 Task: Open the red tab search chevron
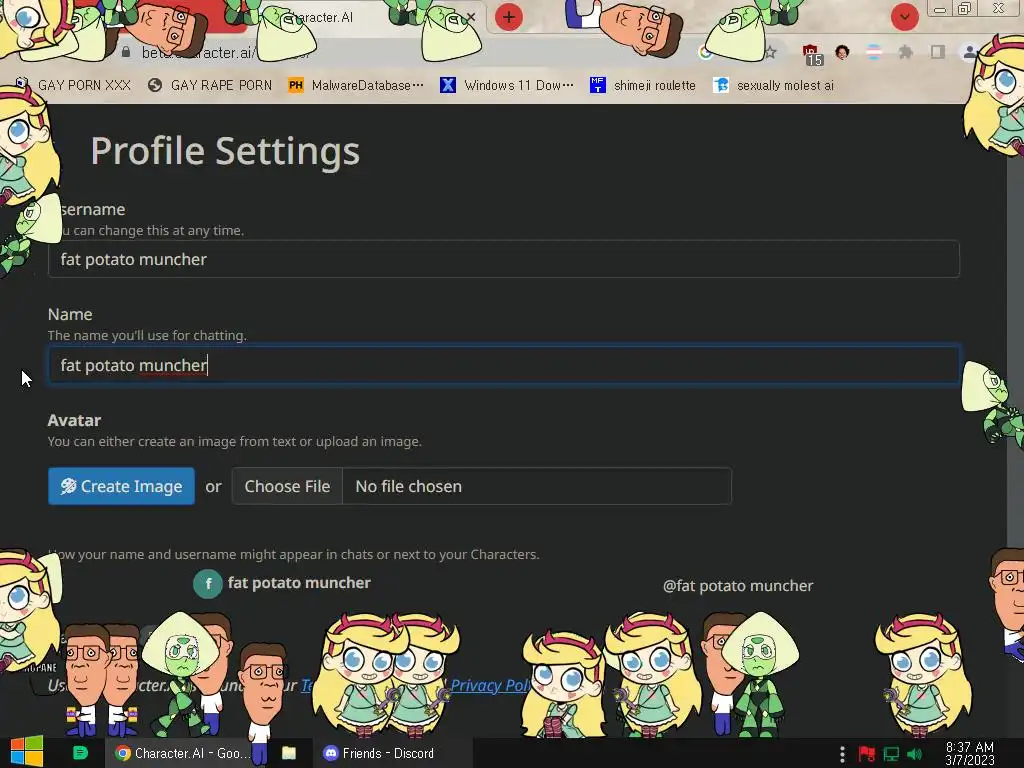point(904,17)
